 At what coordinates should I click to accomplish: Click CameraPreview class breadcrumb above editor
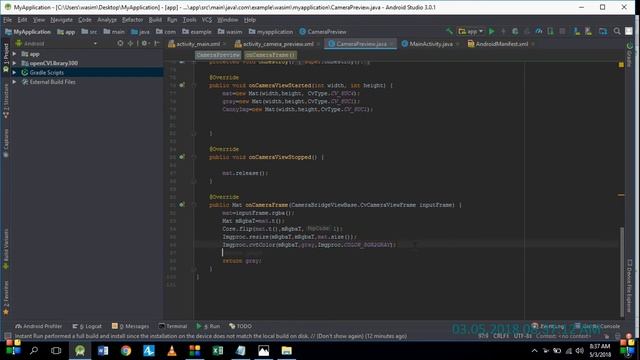pos(218,55)
